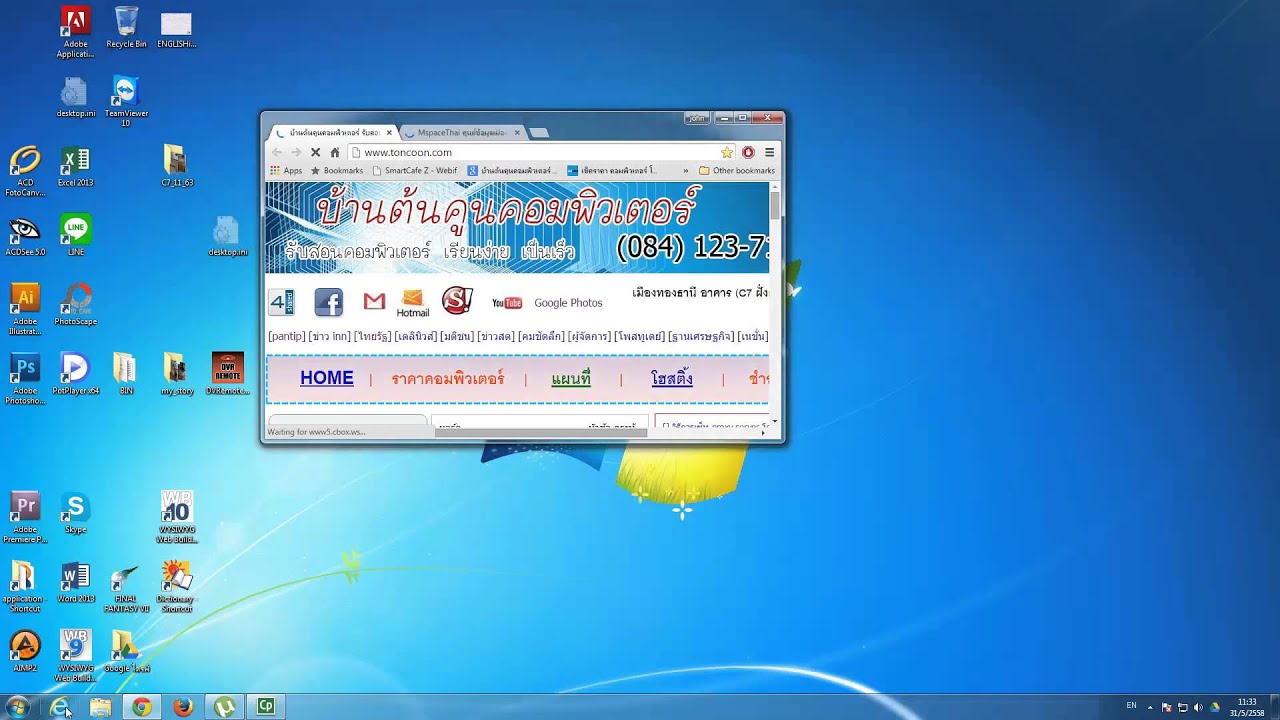
Task: Launch PhotoScape from desktop
Action: coord(75,305)
